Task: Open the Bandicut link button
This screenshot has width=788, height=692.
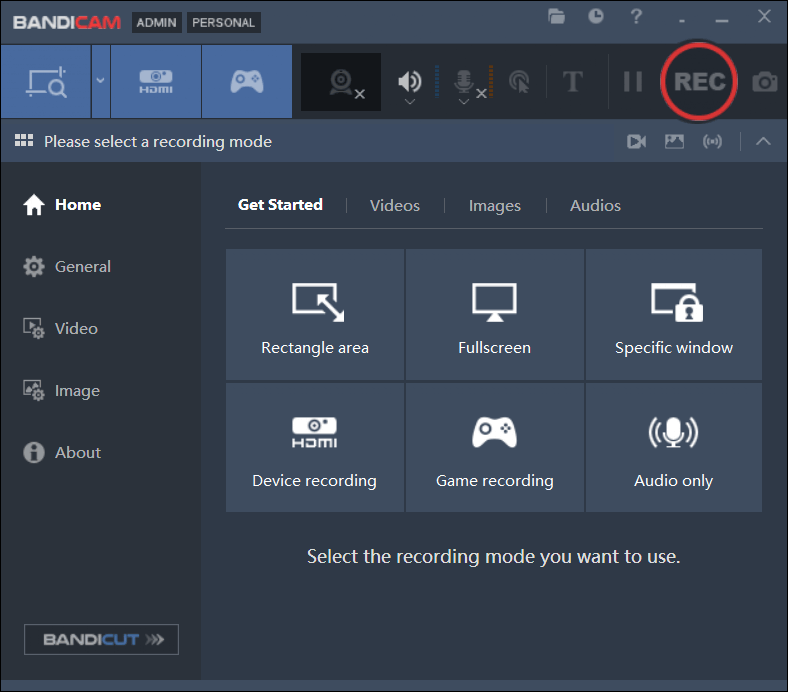Action: click(x=101, y=639)
